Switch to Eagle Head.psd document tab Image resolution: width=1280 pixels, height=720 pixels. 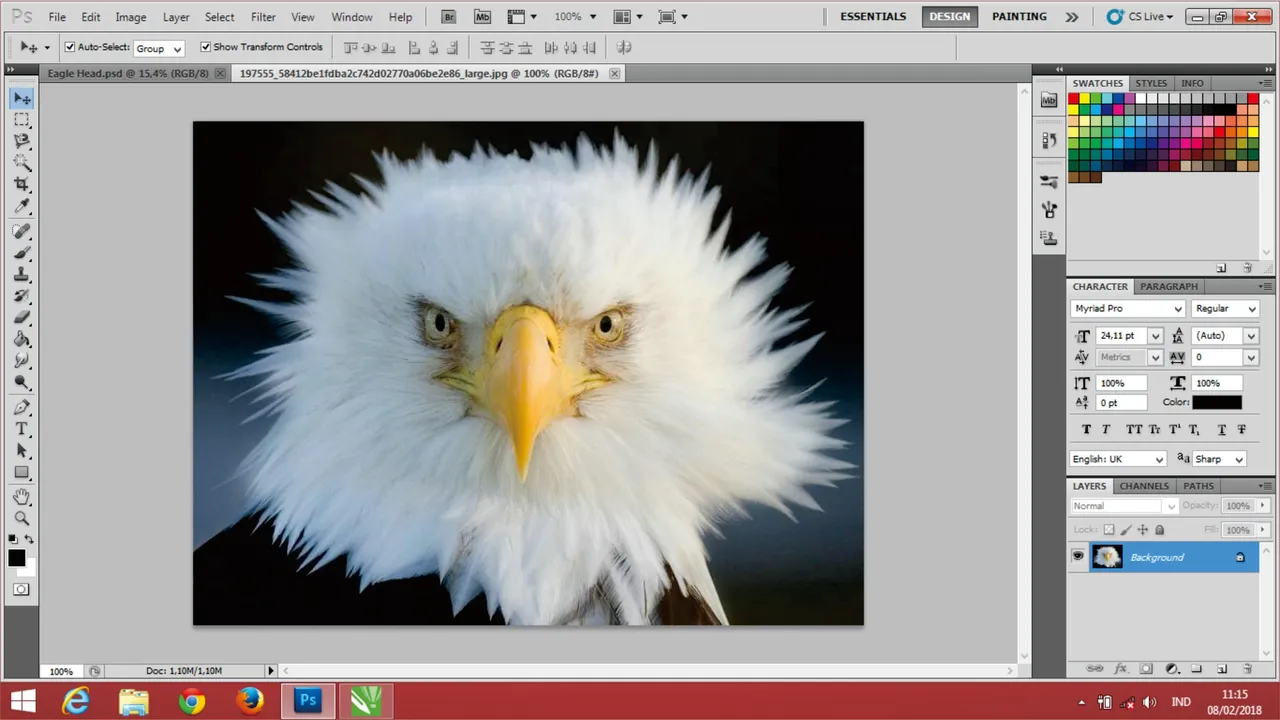129,74
